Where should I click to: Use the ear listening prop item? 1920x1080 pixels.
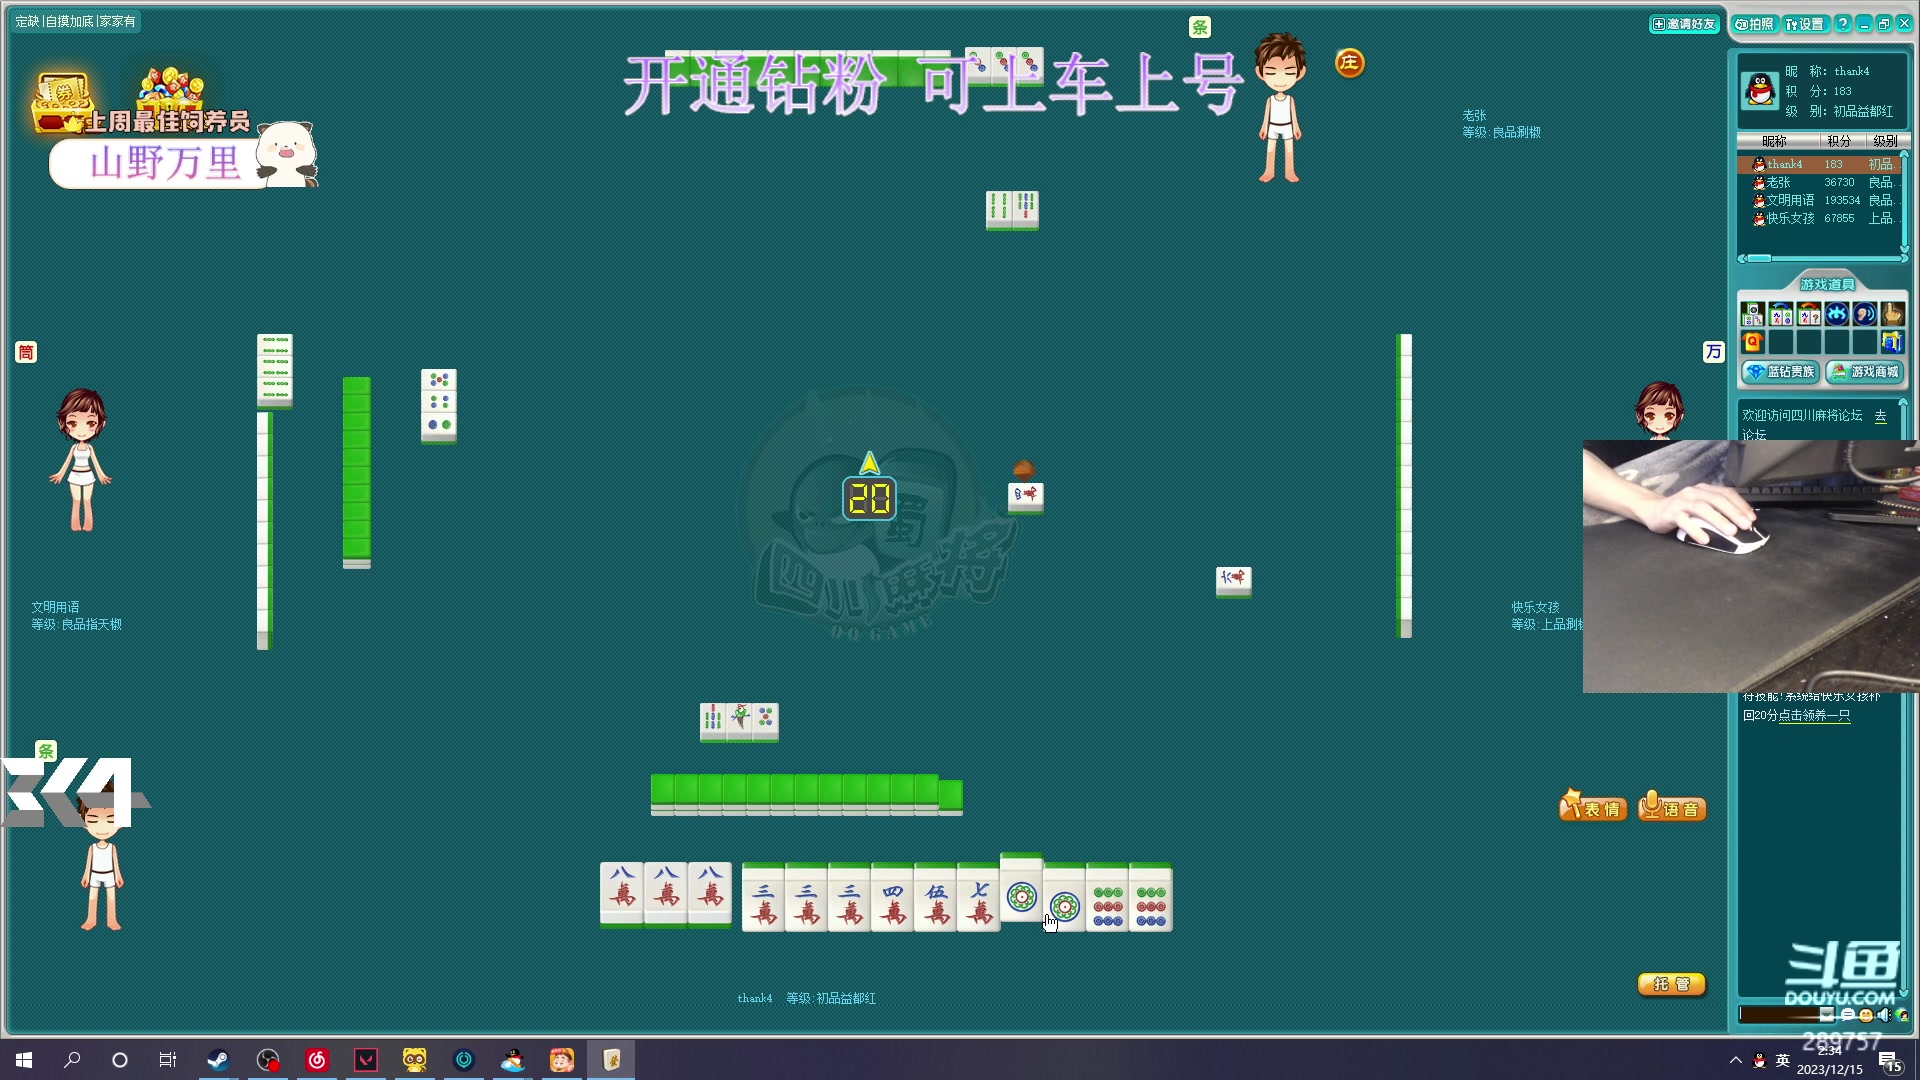tap(1864, 313)
